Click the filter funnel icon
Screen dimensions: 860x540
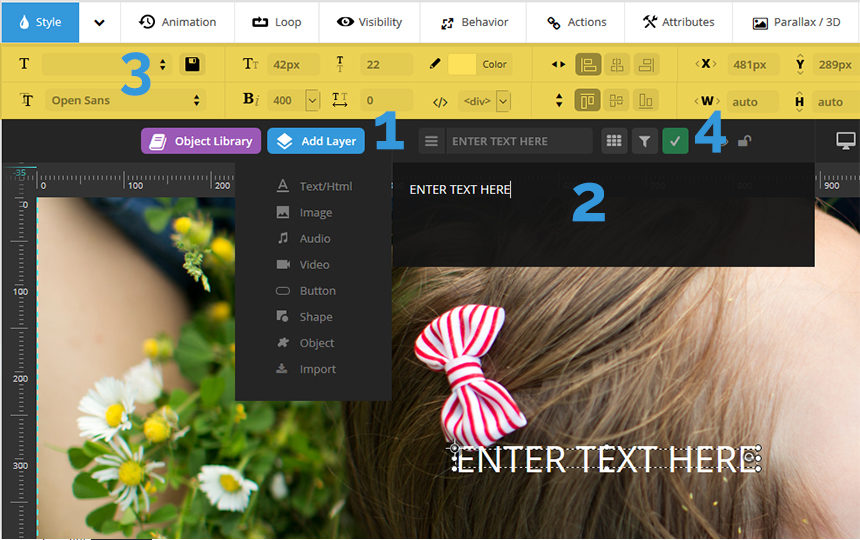(x=645, y=141)
